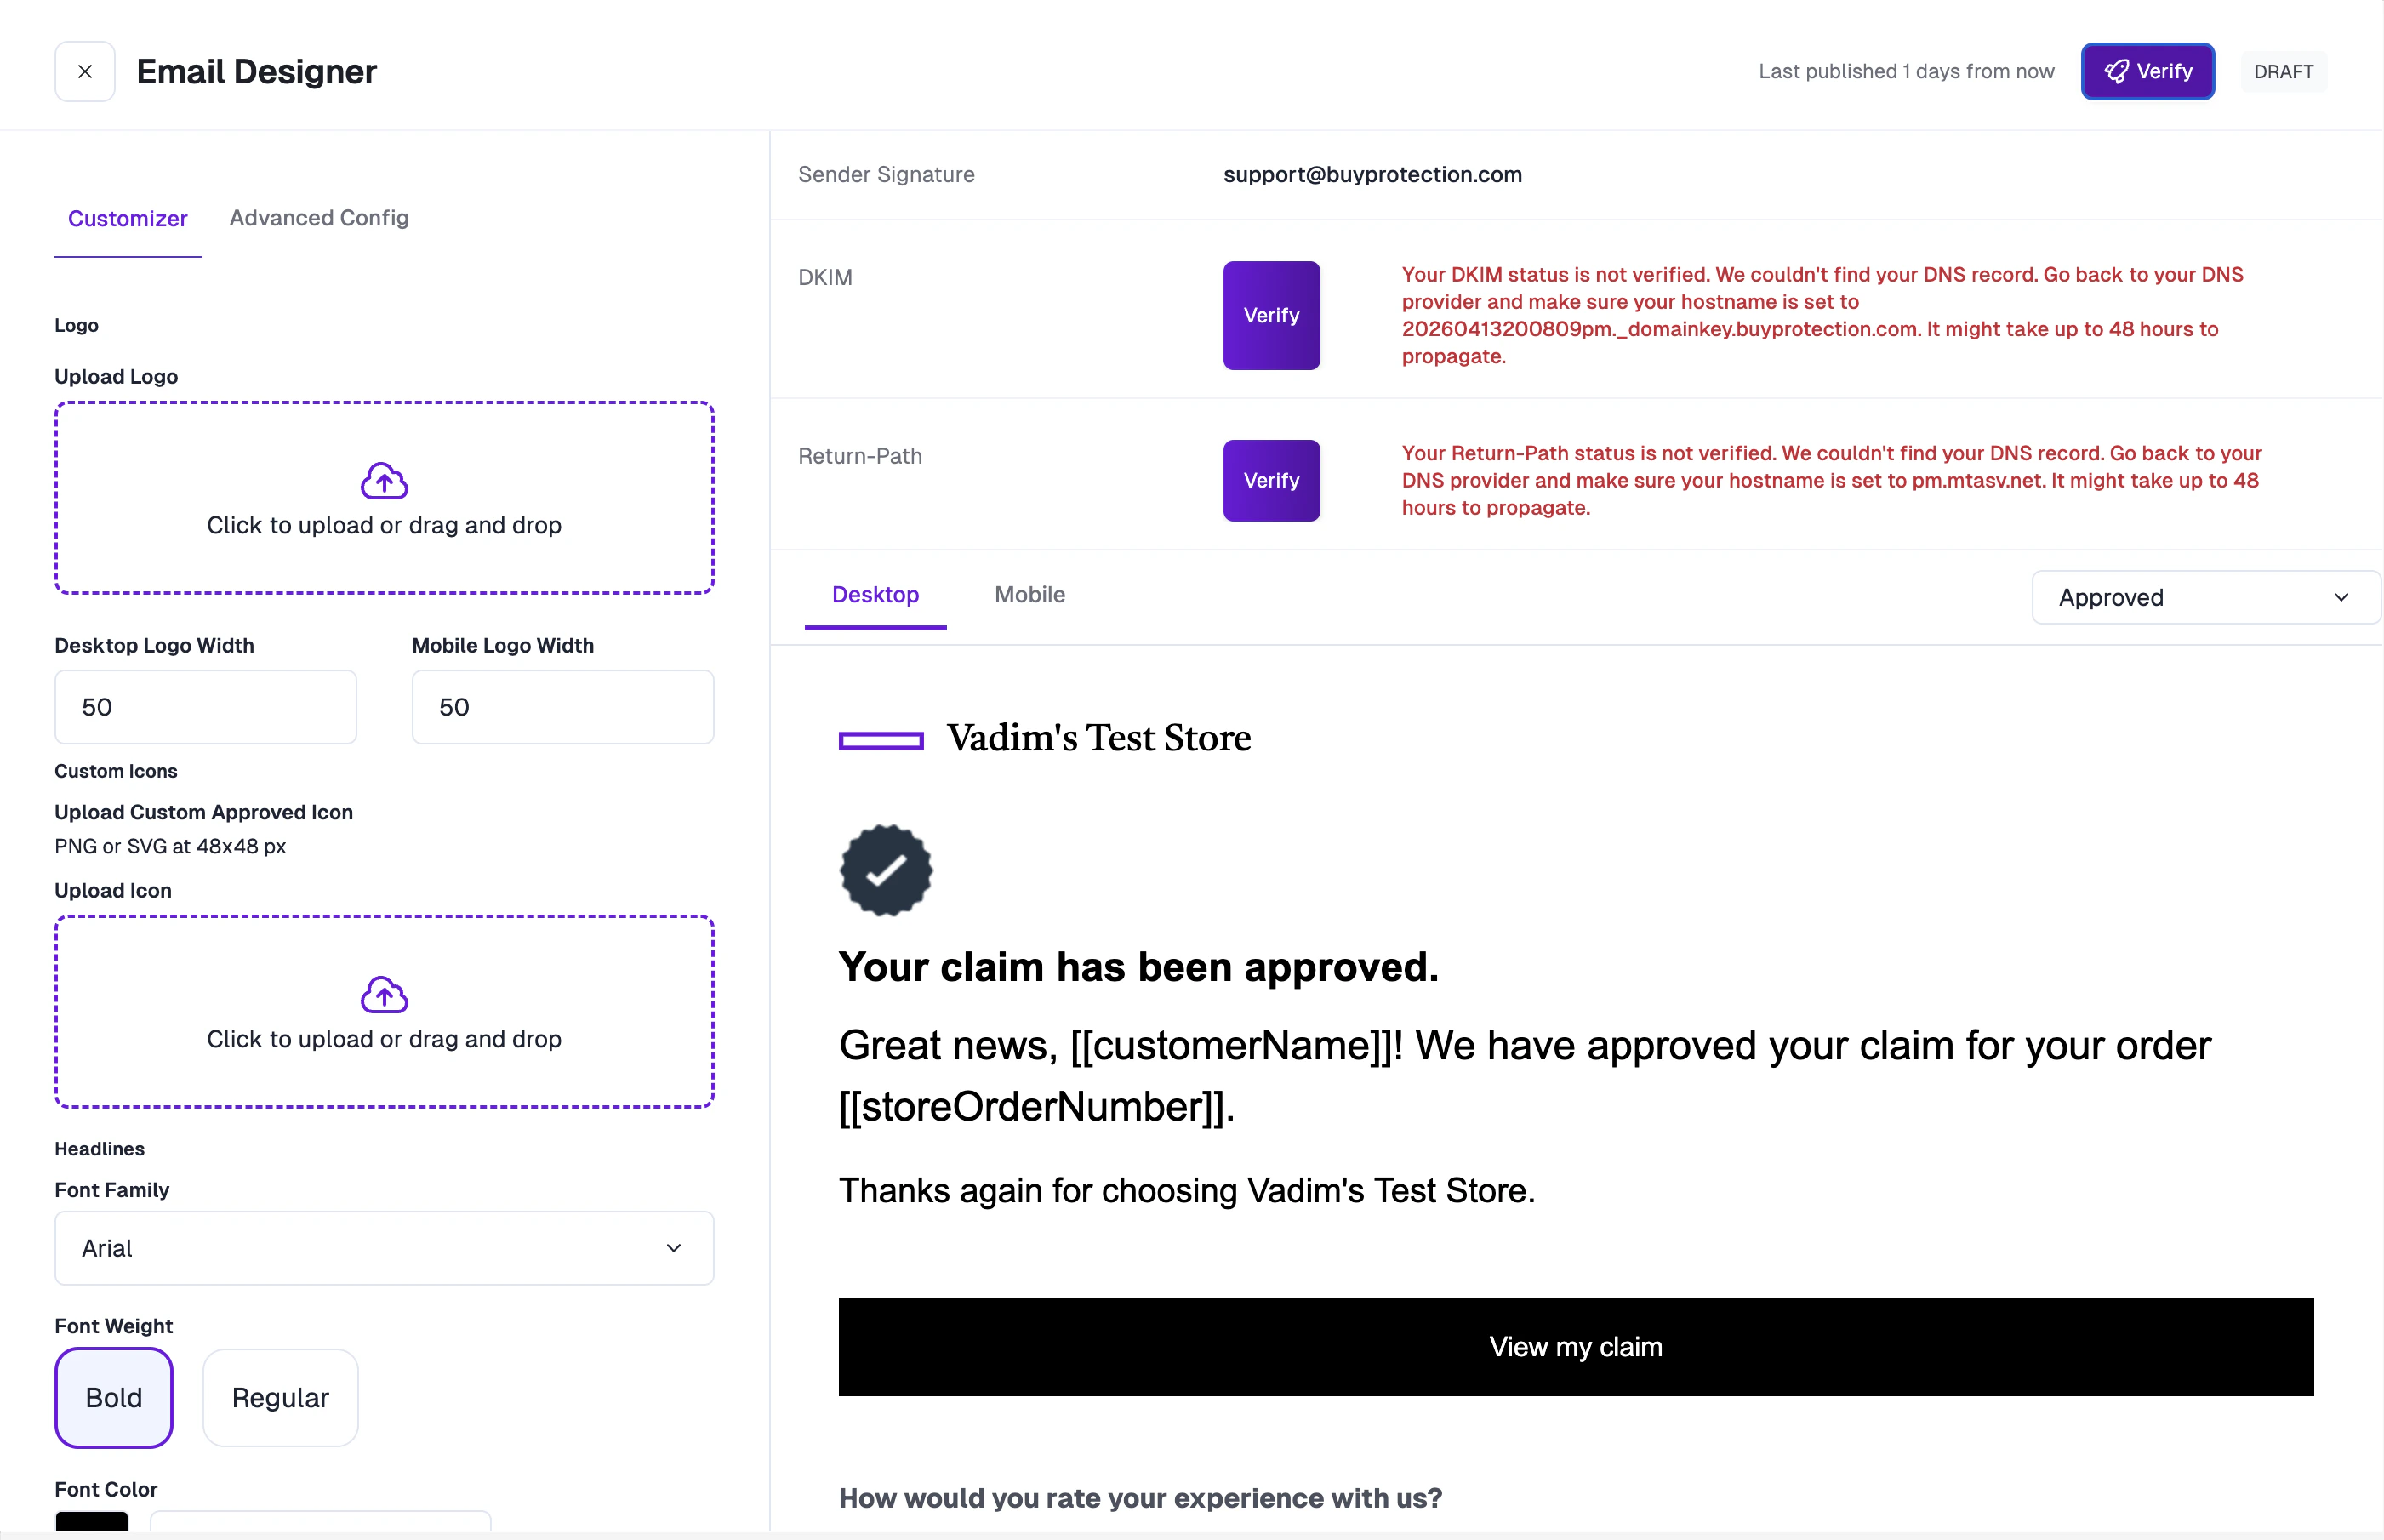
Task: Click the store logo placeholder next to Vadim's Test Store
Action: click(881, 739)
